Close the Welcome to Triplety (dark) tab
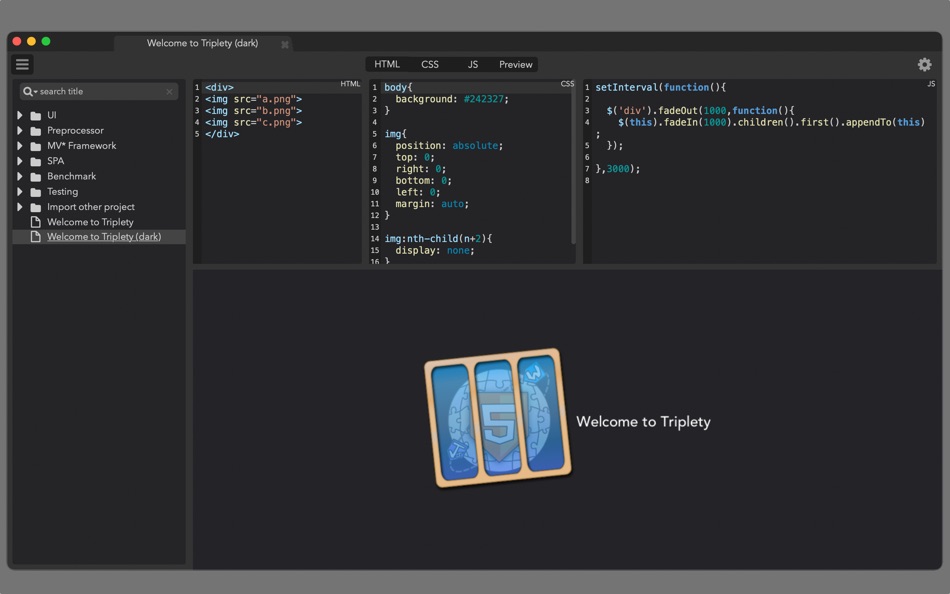Viewport: 950px width, 594px height. coord(284,44)
